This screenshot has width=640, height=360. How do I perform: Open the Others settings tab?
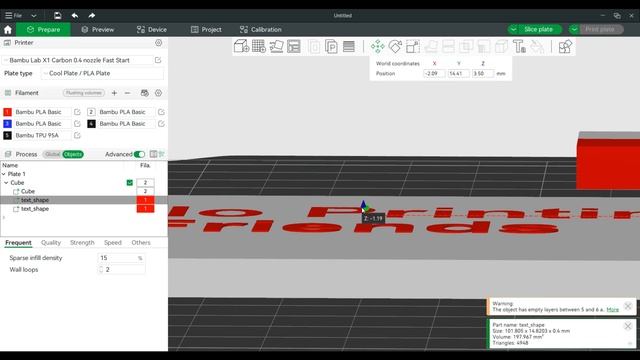pos(141,242)
